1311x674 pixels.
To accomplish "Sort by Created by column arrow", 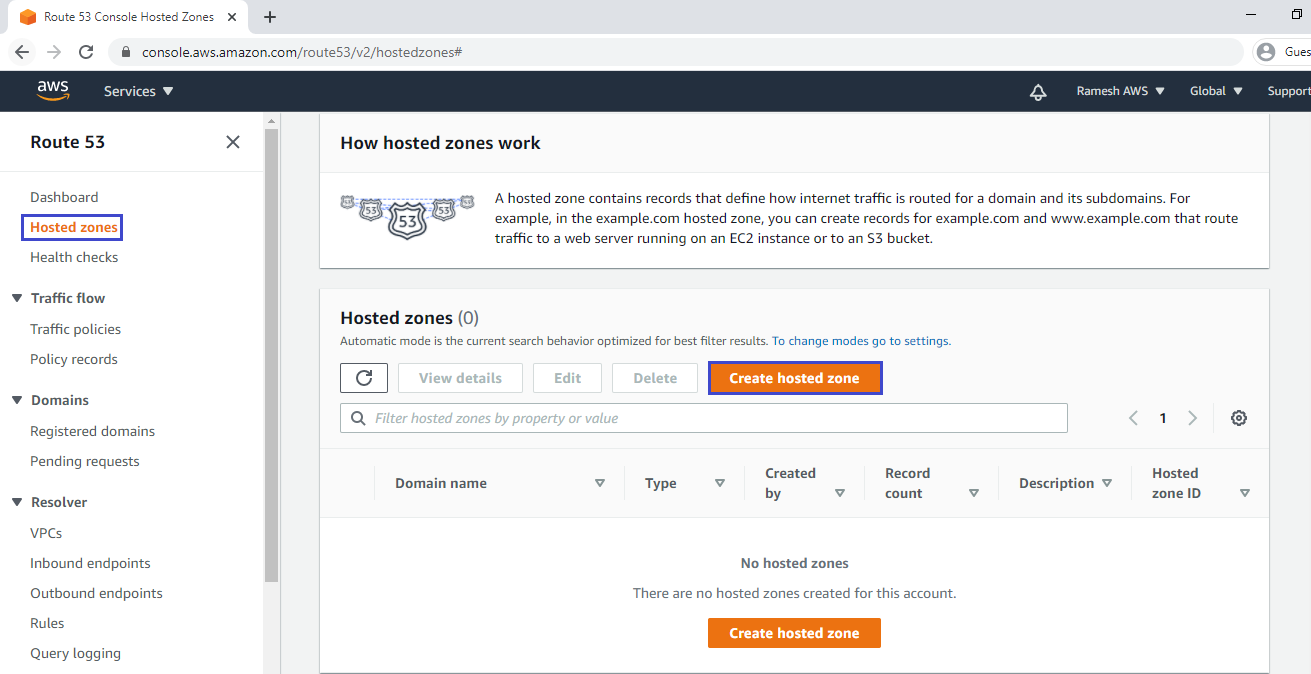I will click(x=840, y=493).
